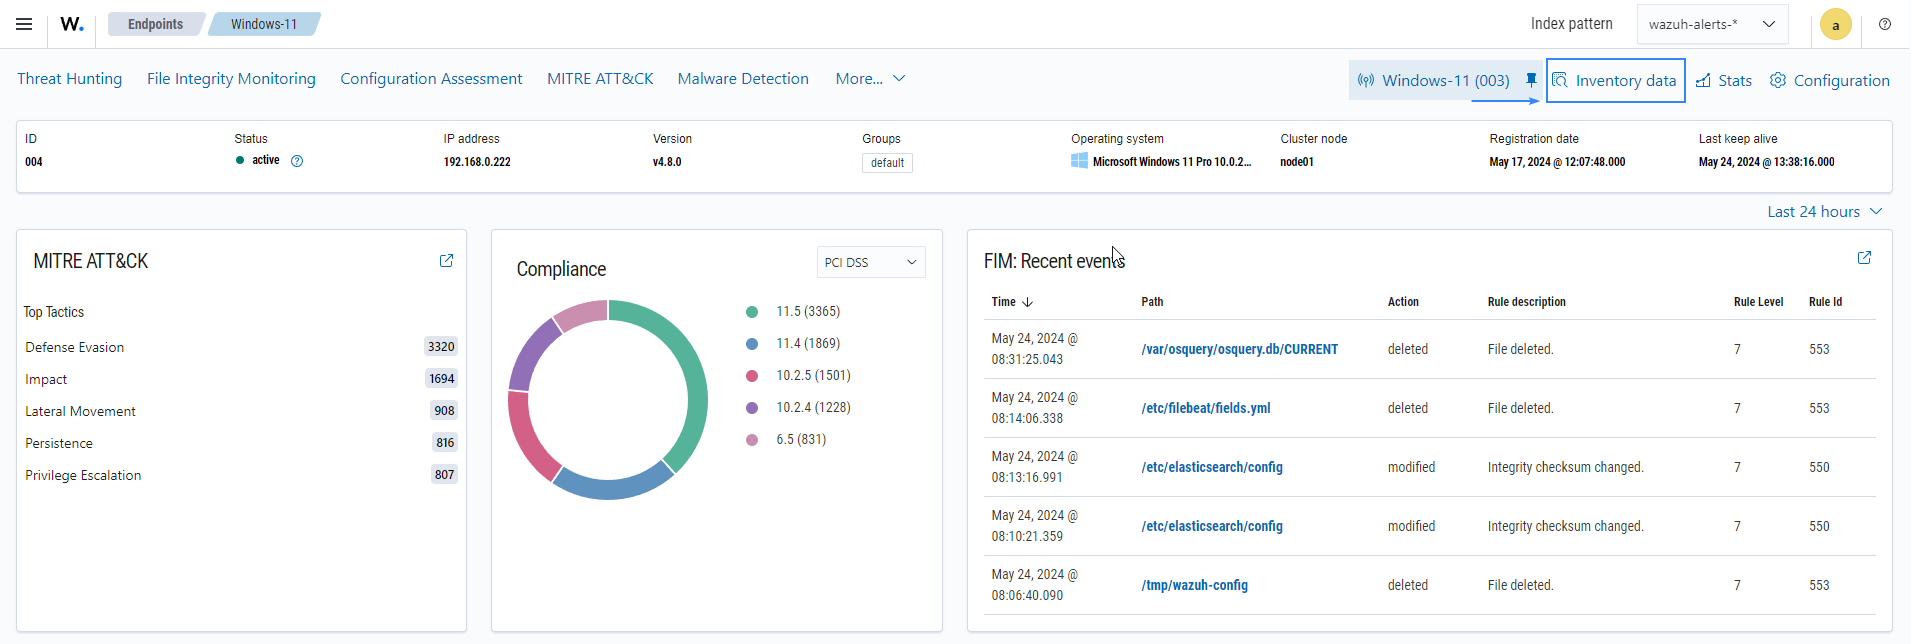Click the Path column header
This screenshot has height=644, width=1911.
(1152, 302)
